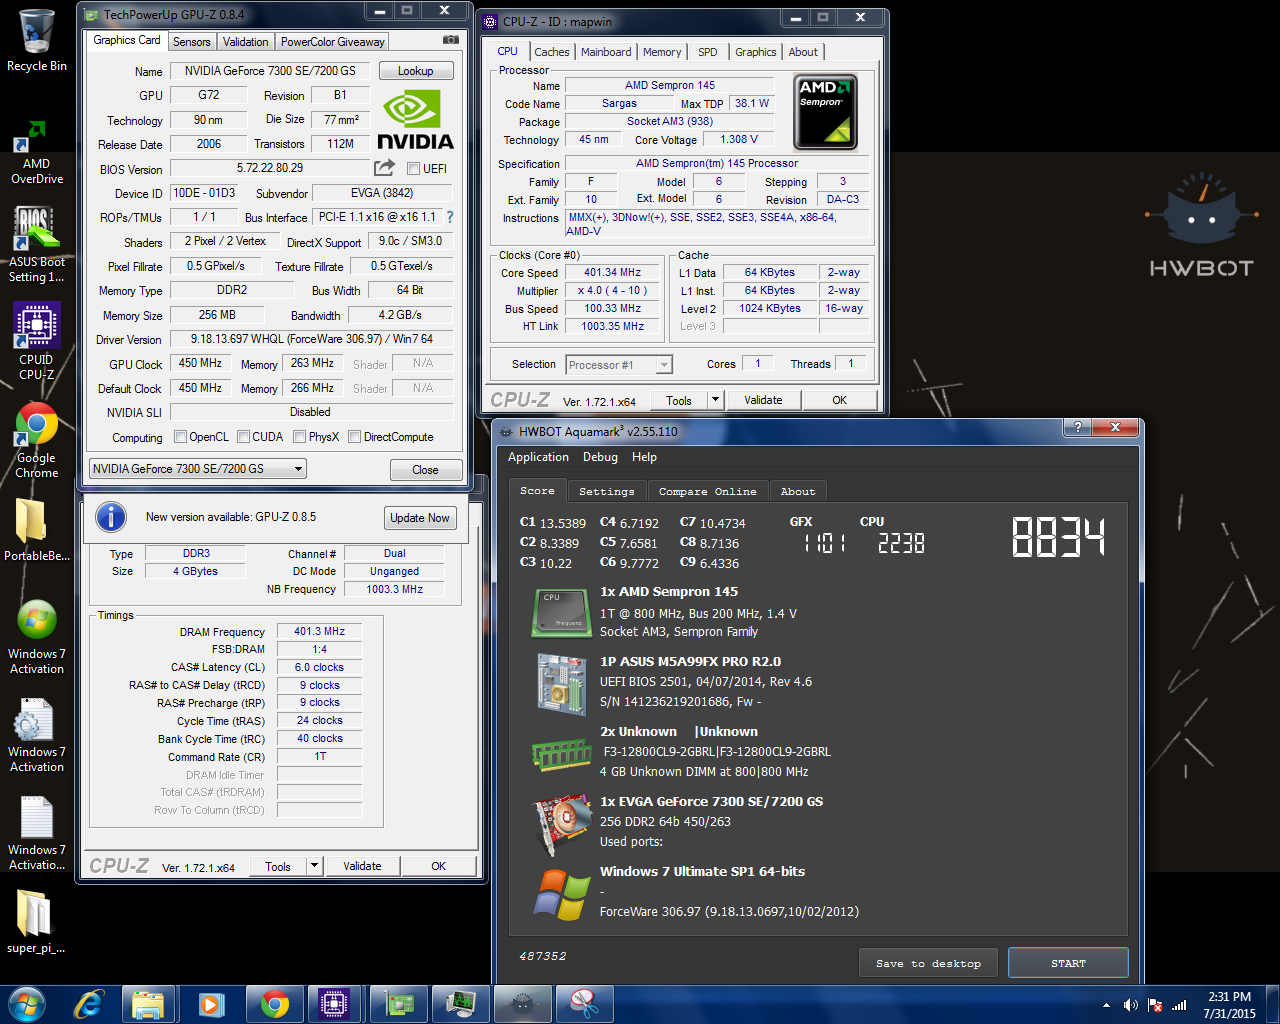Click the BIOS Version field 5.72.22.80.29
This screenshot has width=1280, height=1024.
pos(270,168)
